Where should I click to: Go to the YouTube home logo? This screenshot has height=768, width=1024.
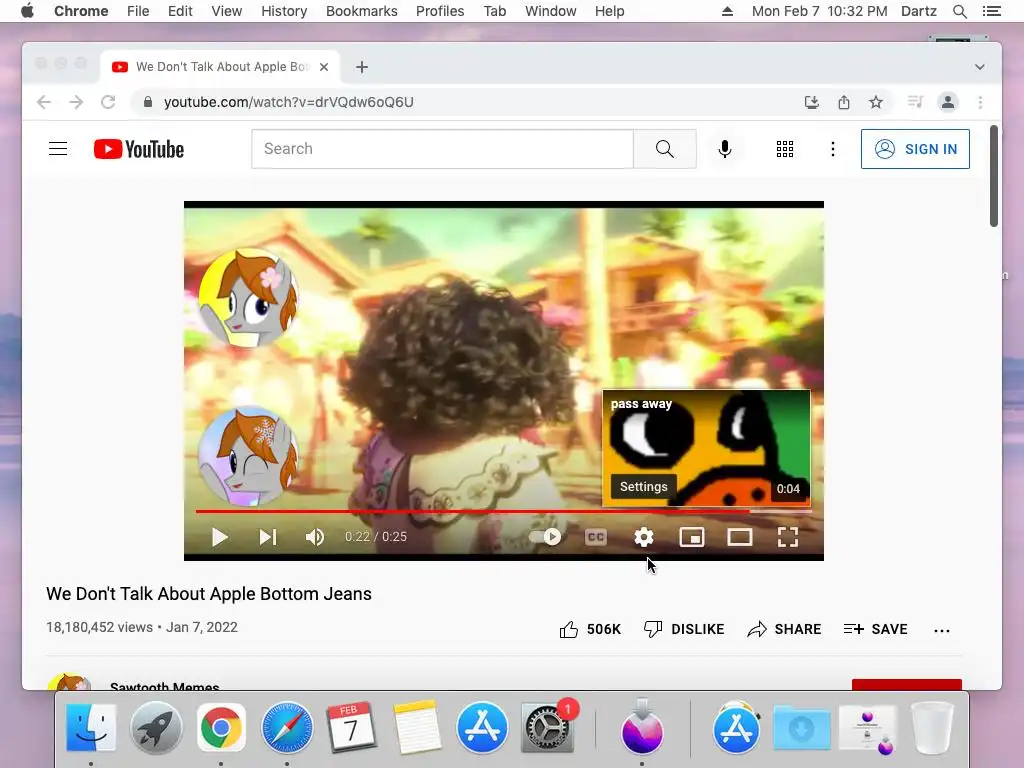pyautogui.click(x=139, y=149)
